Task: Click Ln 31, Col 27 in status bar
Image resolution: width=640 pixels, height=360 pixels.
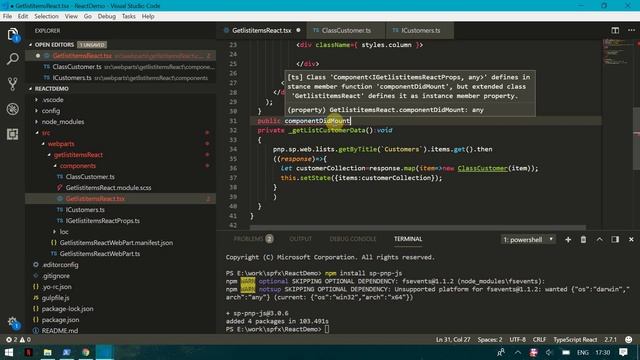Action: pos(453,340)
